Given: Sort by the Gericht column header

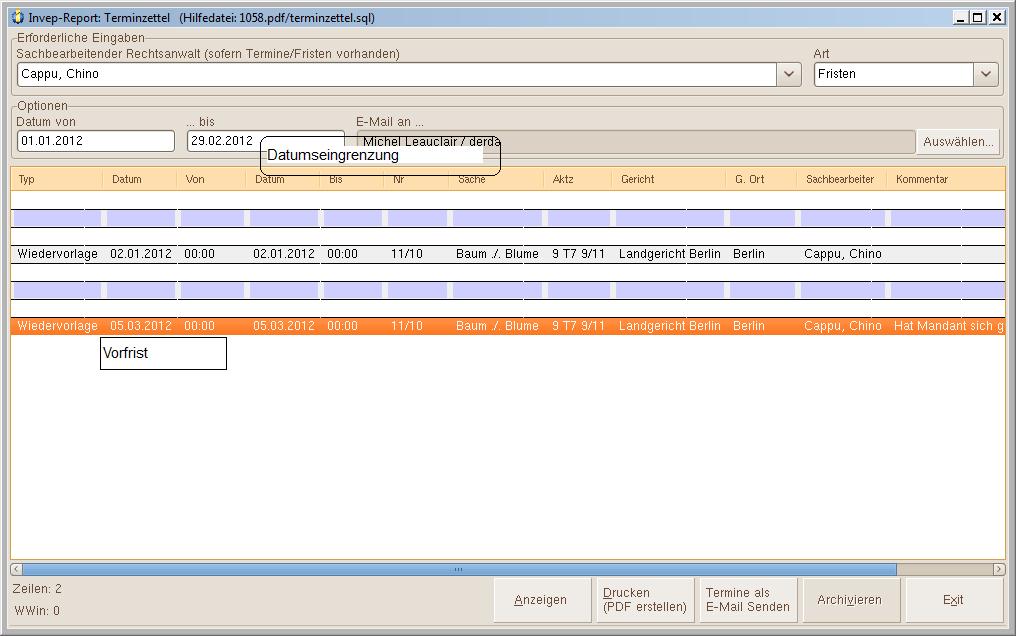Looking at the screenshot, I should [x=668, y=179].
